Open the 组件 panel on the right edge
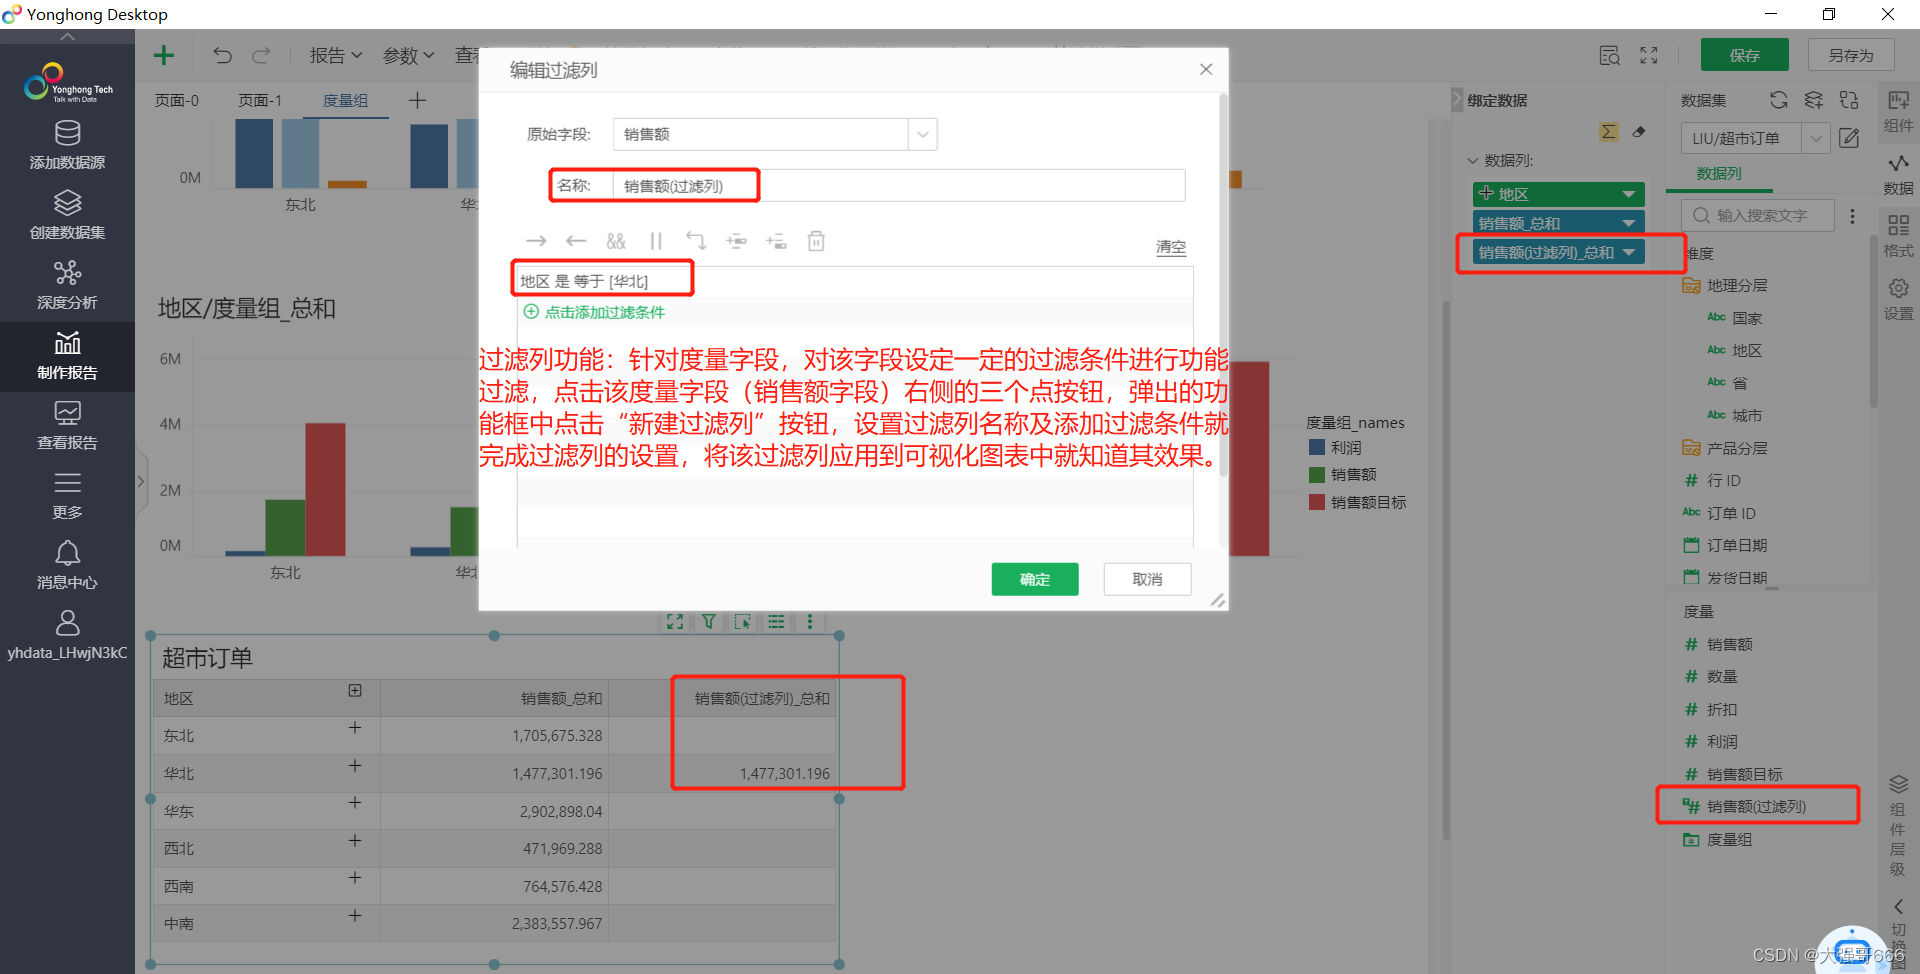 (1898, 111)
